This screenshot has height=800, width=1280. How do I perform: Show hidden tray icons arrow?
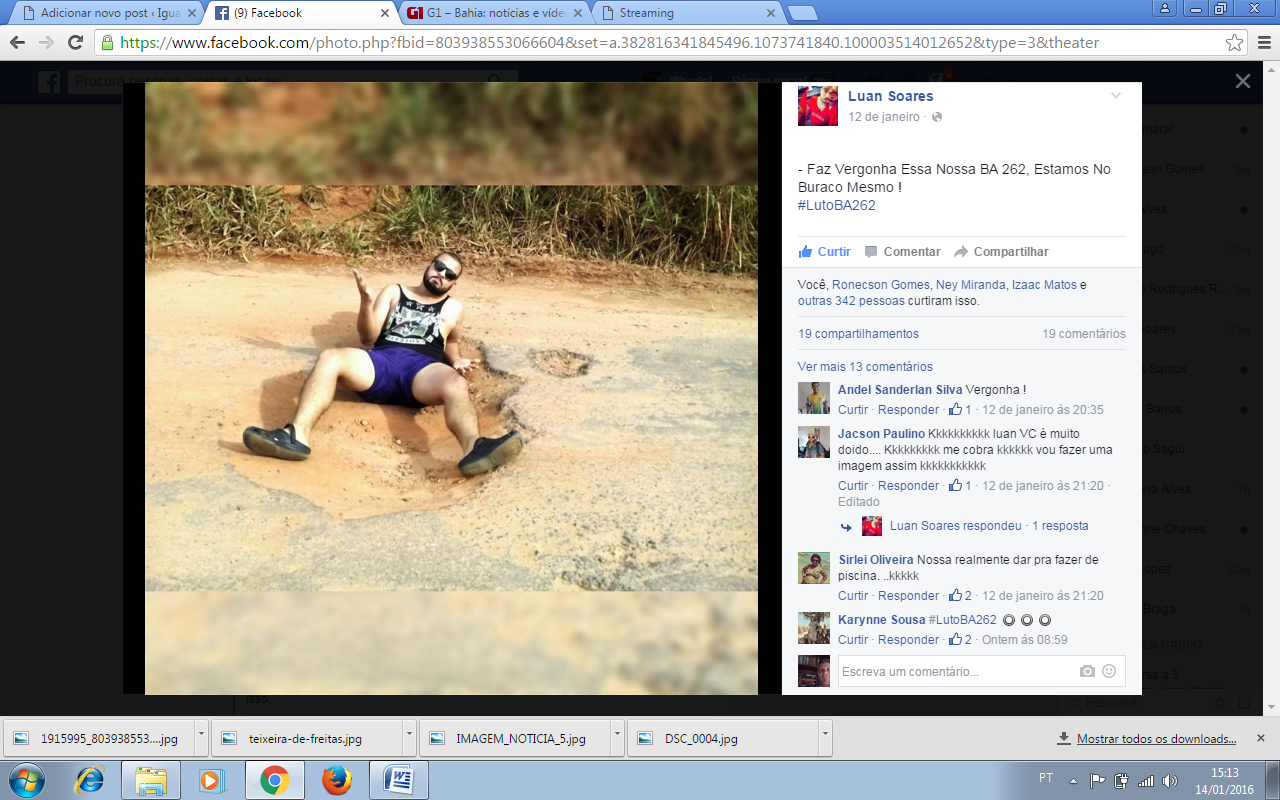click(1072, 780)
